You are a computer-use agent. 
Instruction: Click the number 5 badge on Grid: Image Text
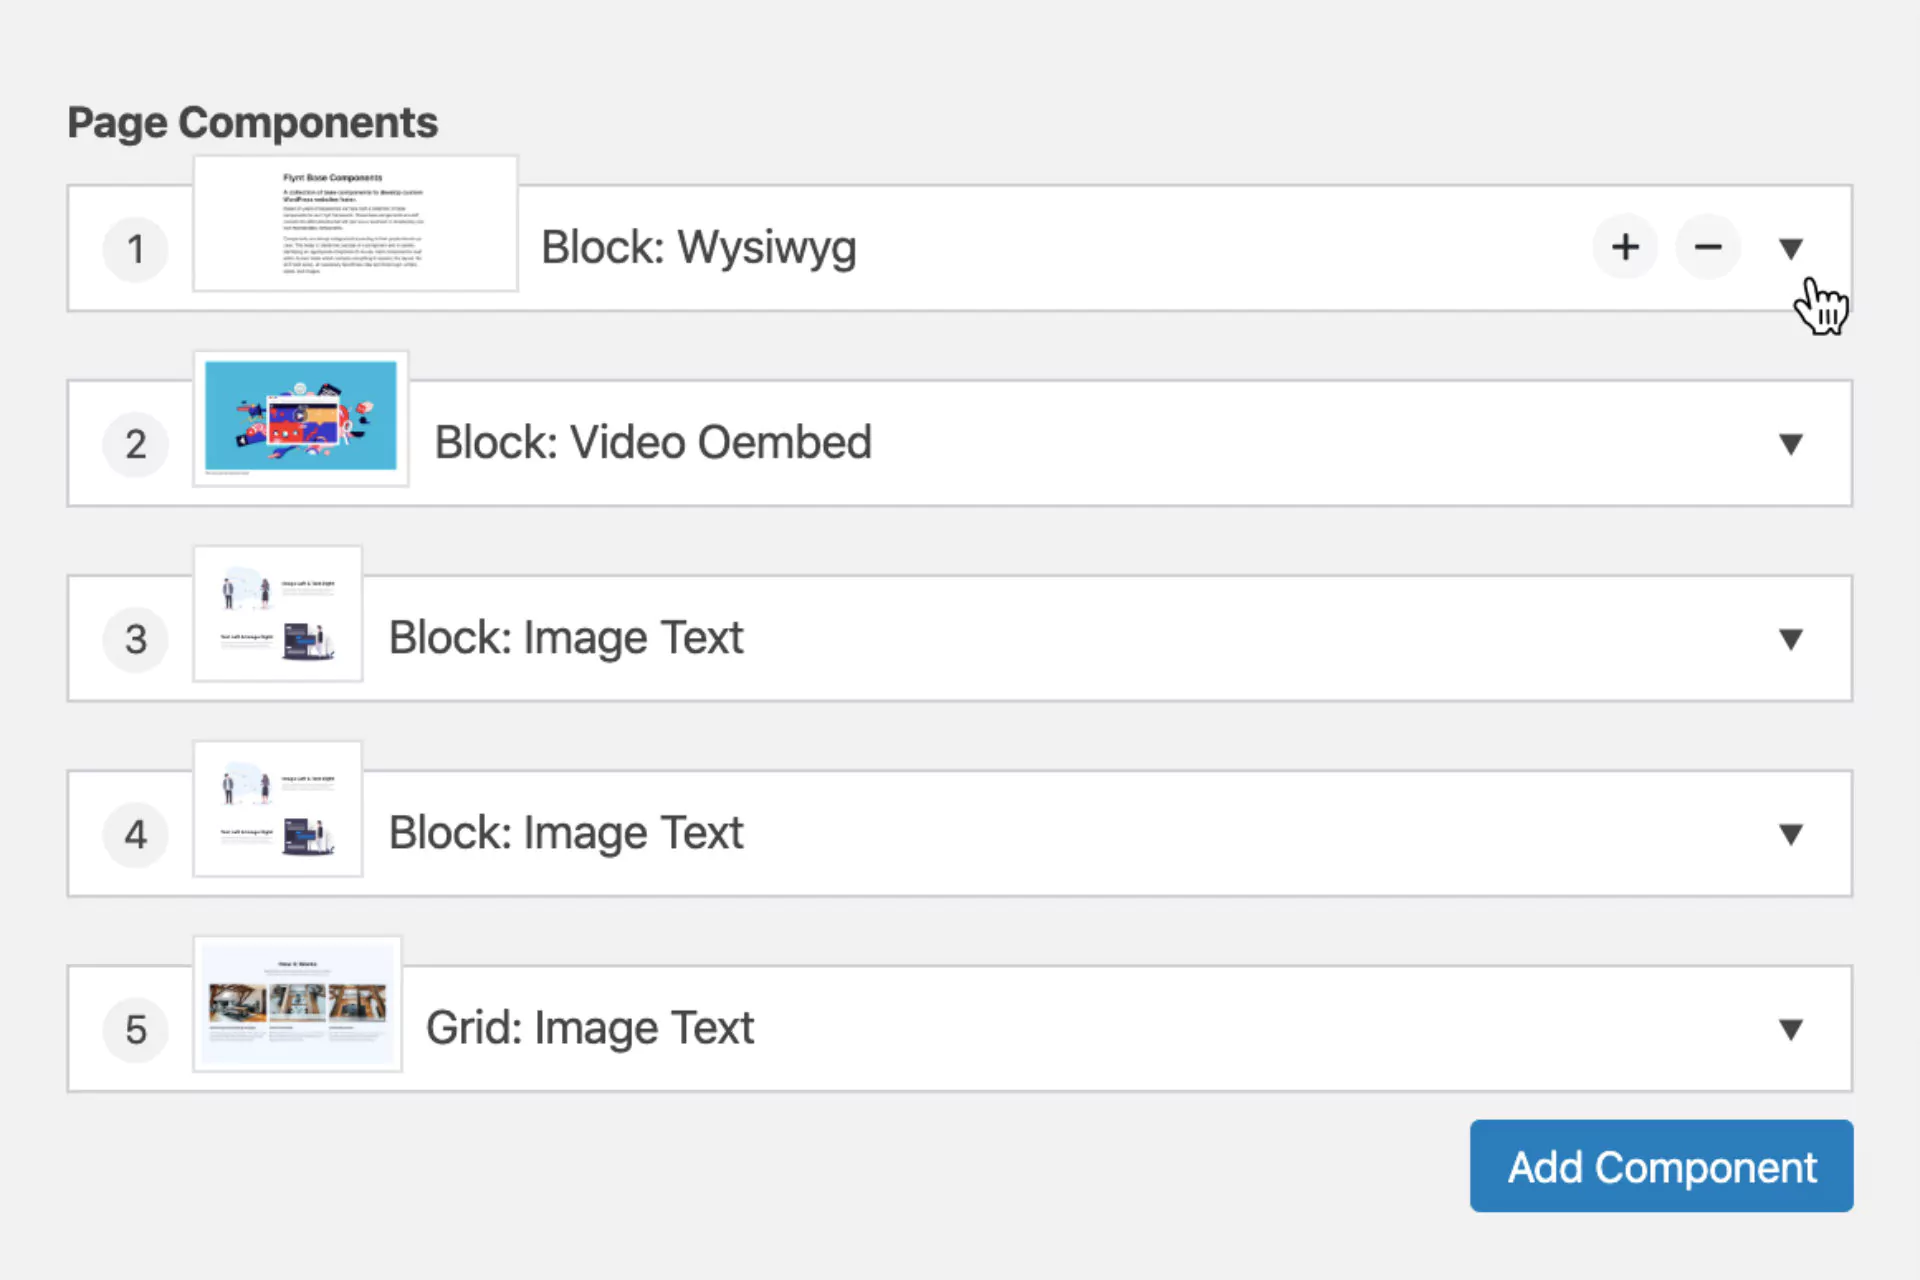135,1029
